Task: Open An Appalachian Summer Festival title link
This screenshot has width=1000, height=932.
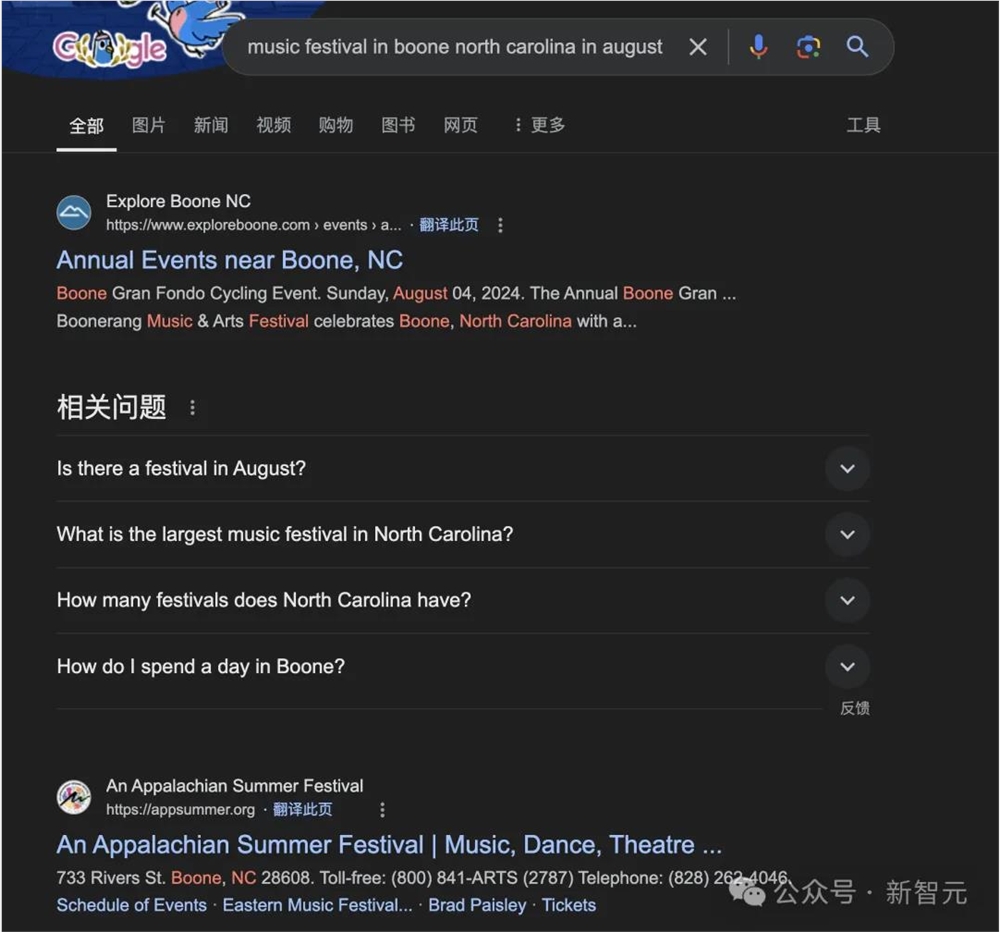Action: coord(389,845)
